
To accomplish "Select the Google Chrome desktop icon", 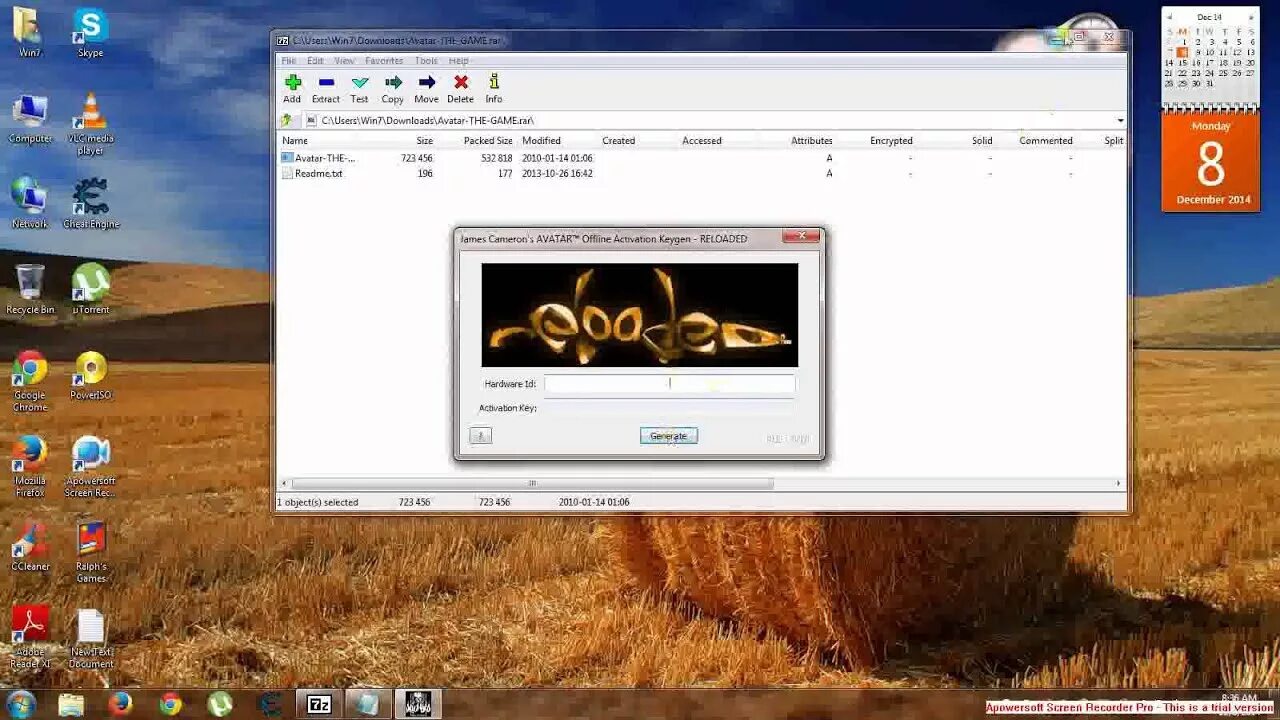I will point(30,381).
